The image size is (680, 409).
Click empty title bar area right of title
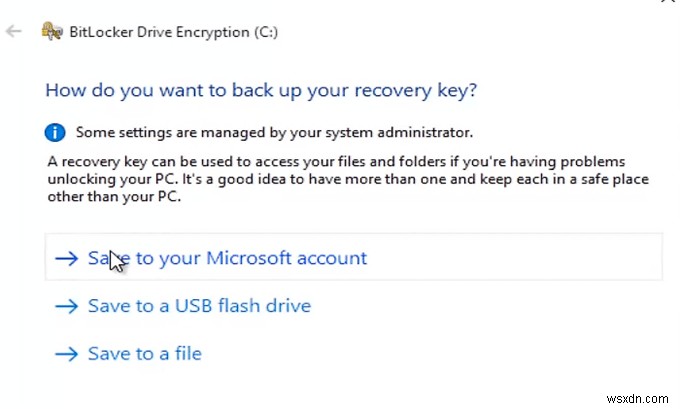450,32
